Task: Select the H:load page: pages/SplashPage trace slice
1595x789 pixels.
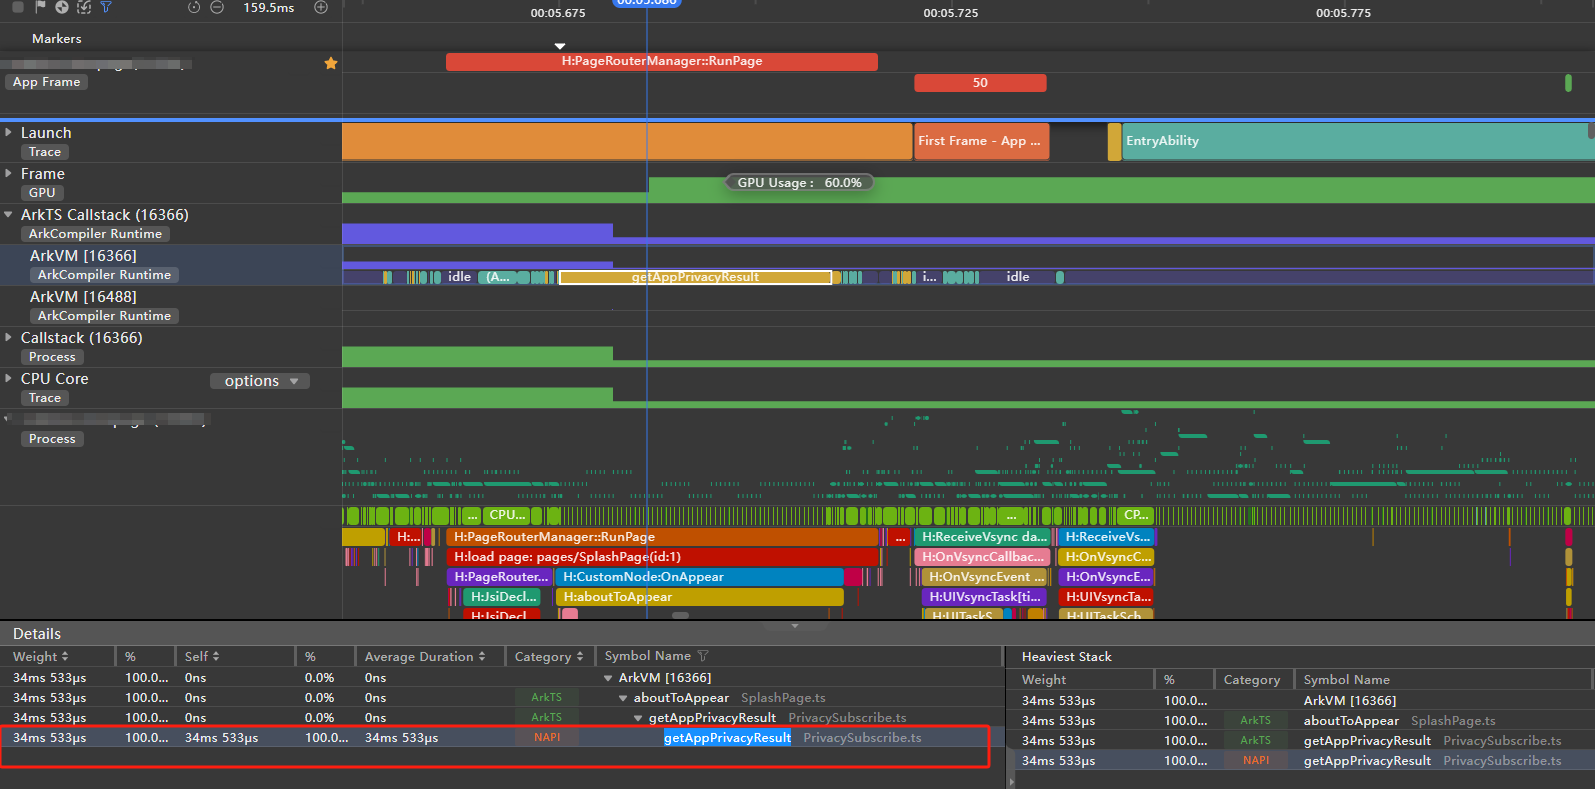Action: (663, 557)
